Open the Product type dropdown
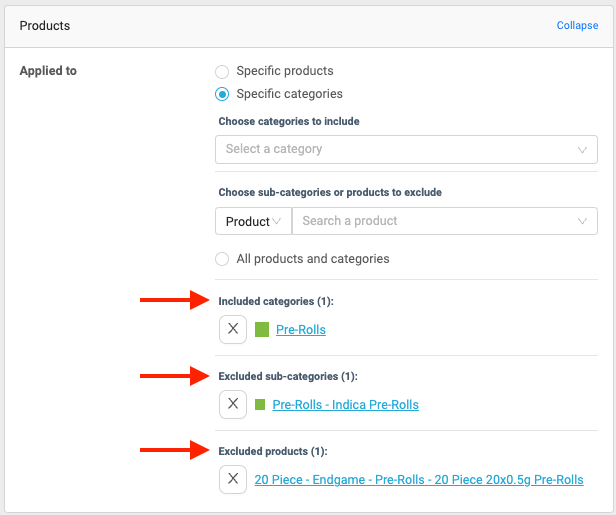 click(x=253, y=221)
